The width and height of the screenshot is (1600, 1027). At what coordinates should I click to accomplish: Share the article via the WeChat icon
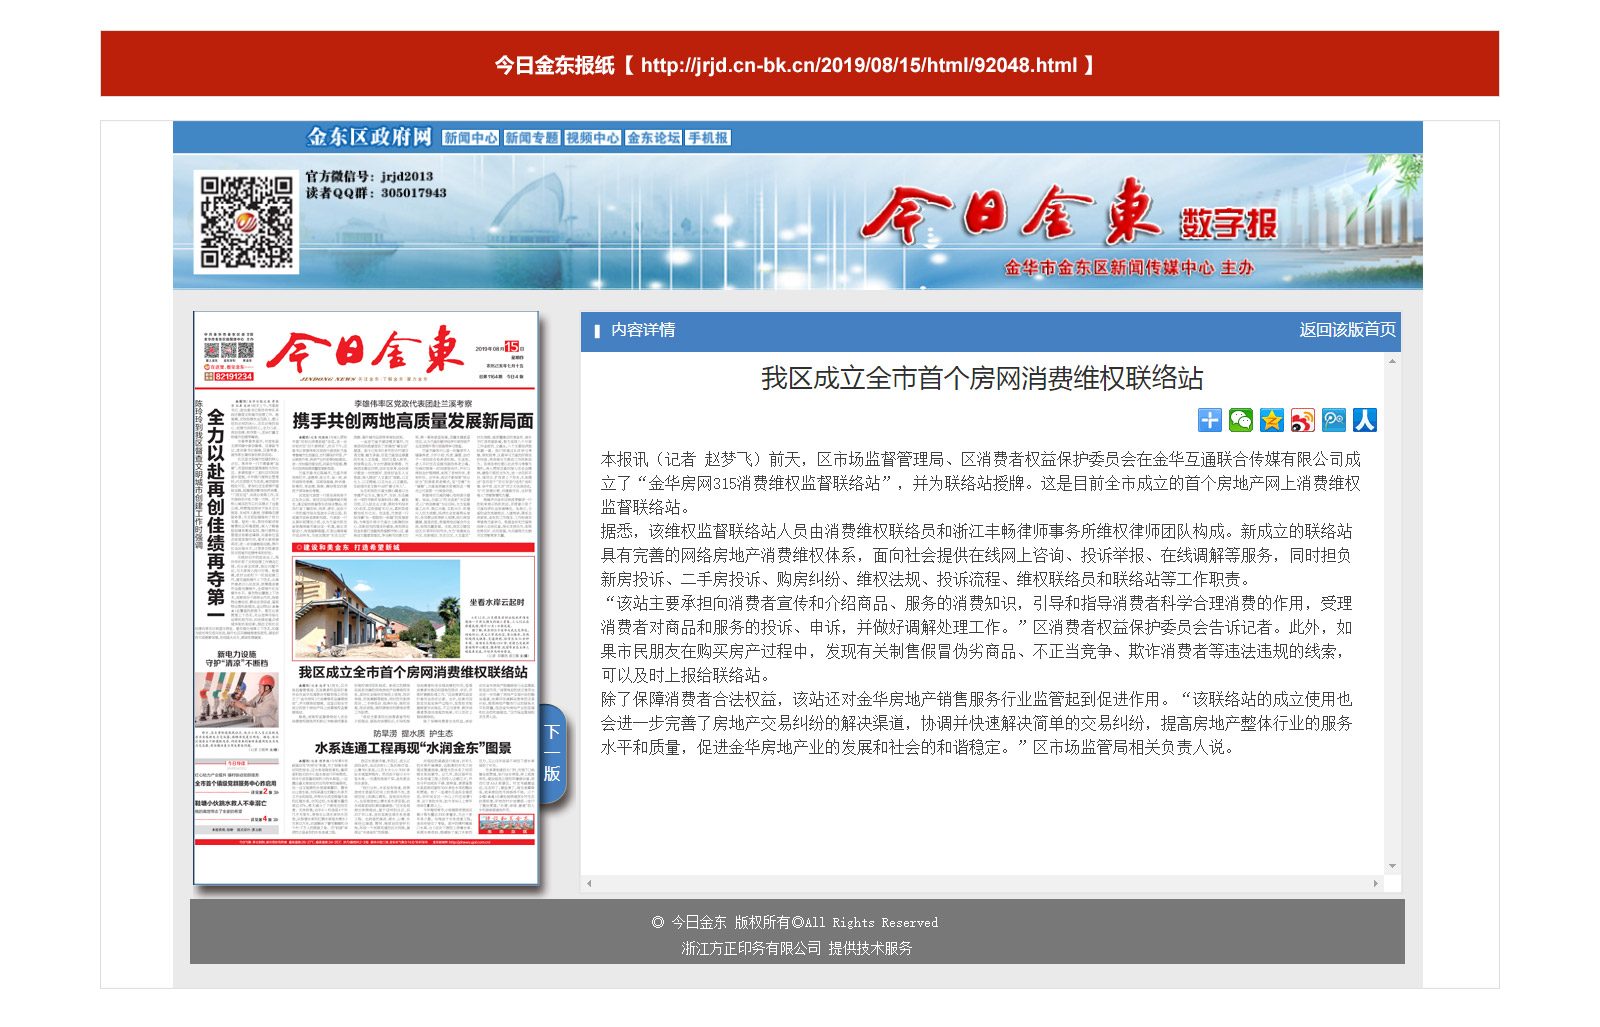click(x=1241, y=420)
